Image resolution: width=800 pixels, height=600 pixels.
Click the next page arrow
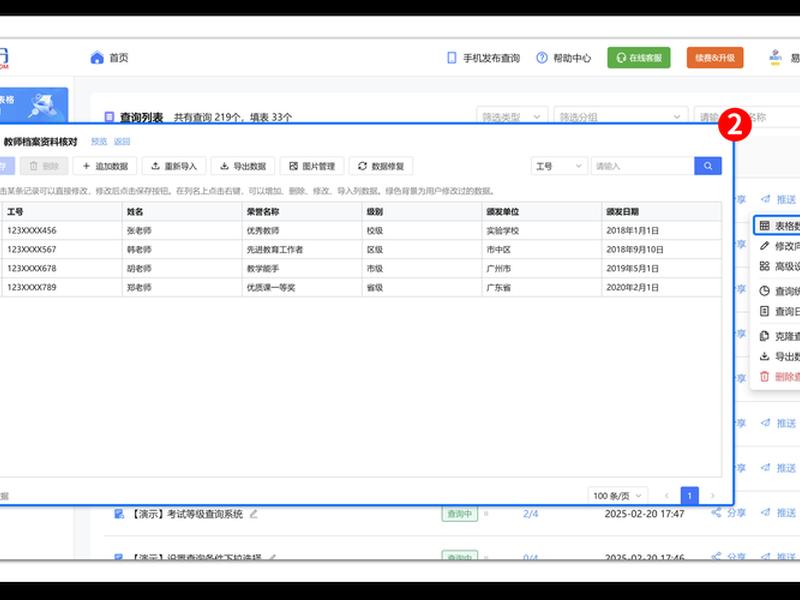[x=712, y=495]
